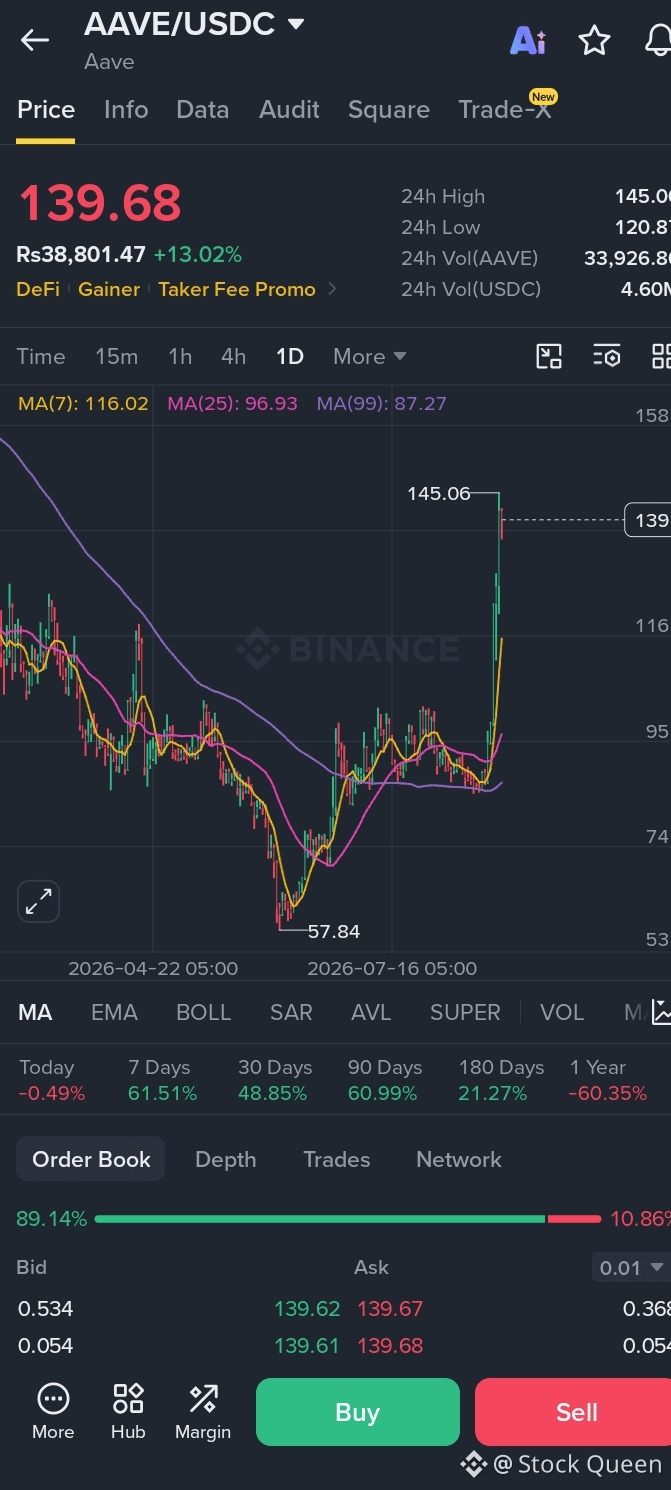
Task: Open the Trades tab
Action: point(337,1159)
